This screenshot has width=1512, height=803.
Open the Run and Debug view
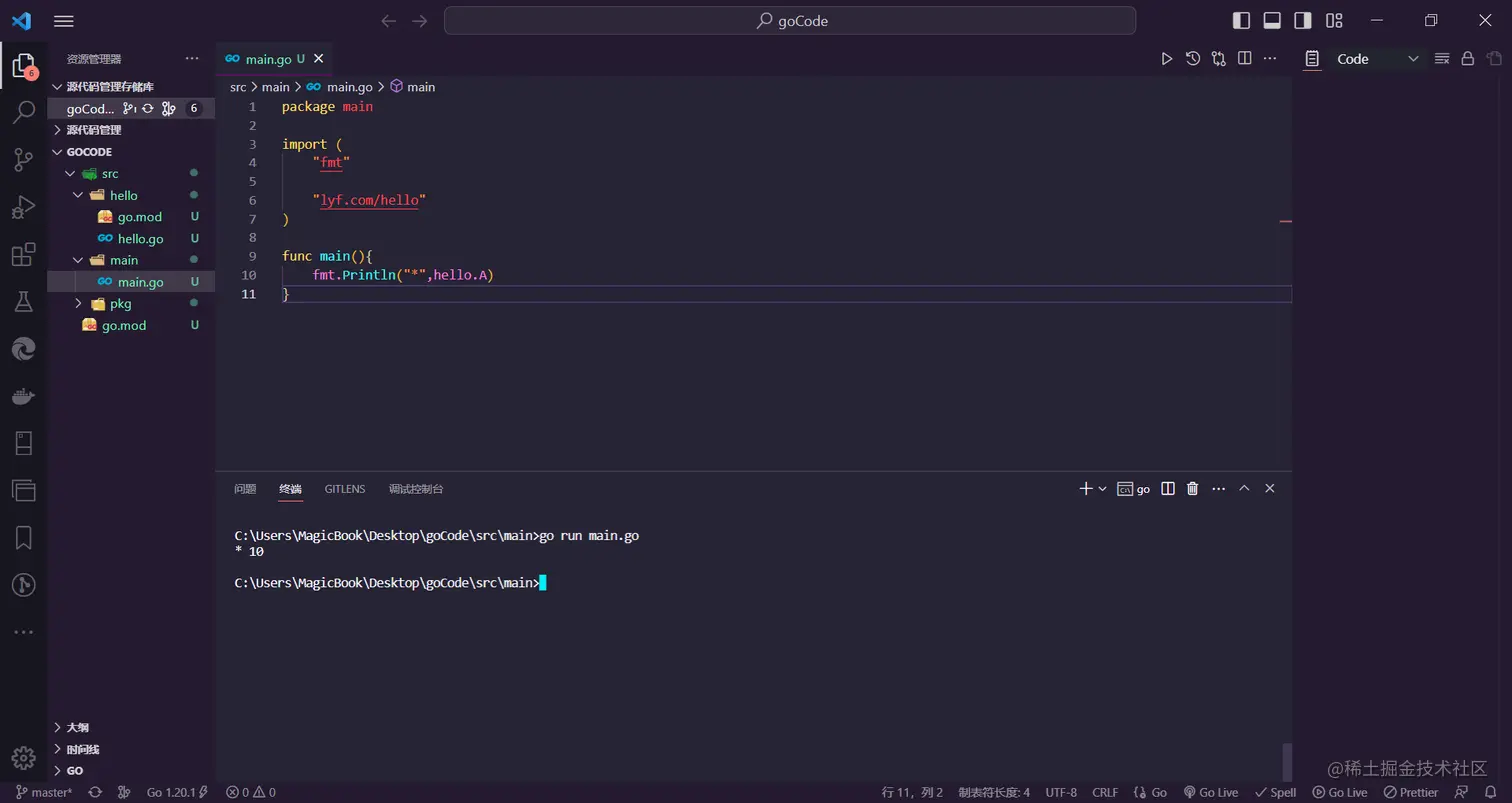point(23,207)
